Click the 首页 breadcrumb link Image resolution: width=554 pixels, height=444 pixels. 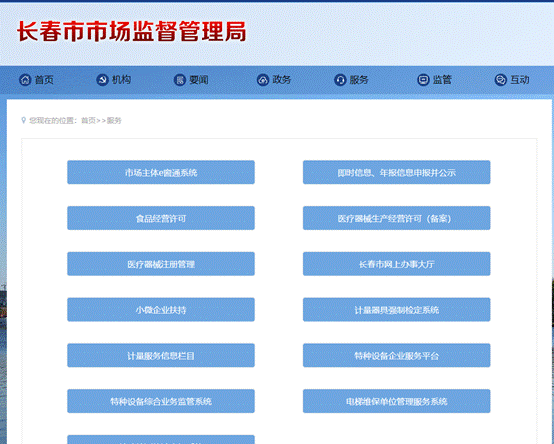(x=88, y=121)
